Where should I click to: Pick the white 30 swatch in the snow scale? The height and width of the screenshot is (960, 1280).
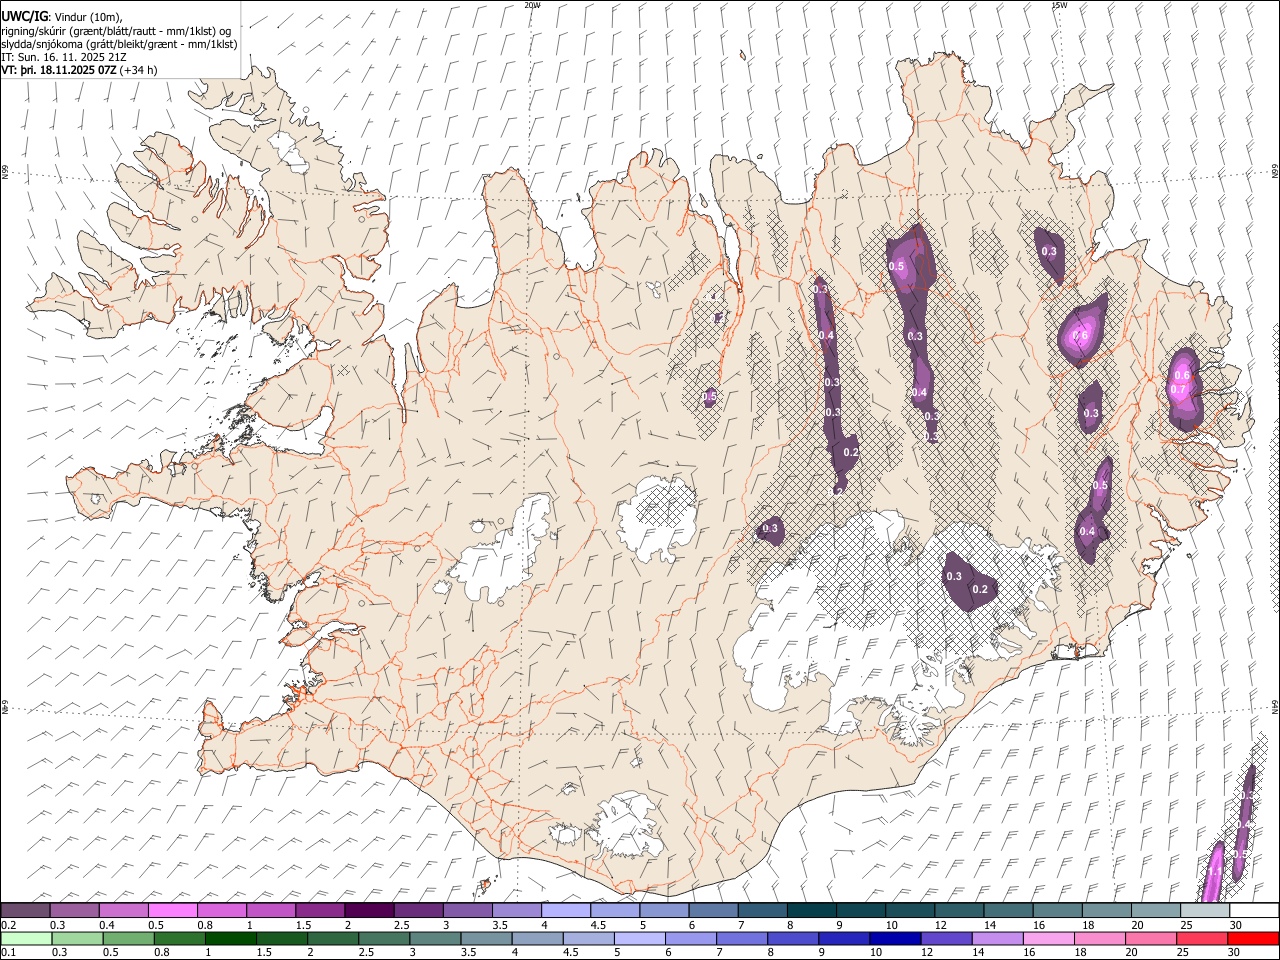coord(1252,910)
